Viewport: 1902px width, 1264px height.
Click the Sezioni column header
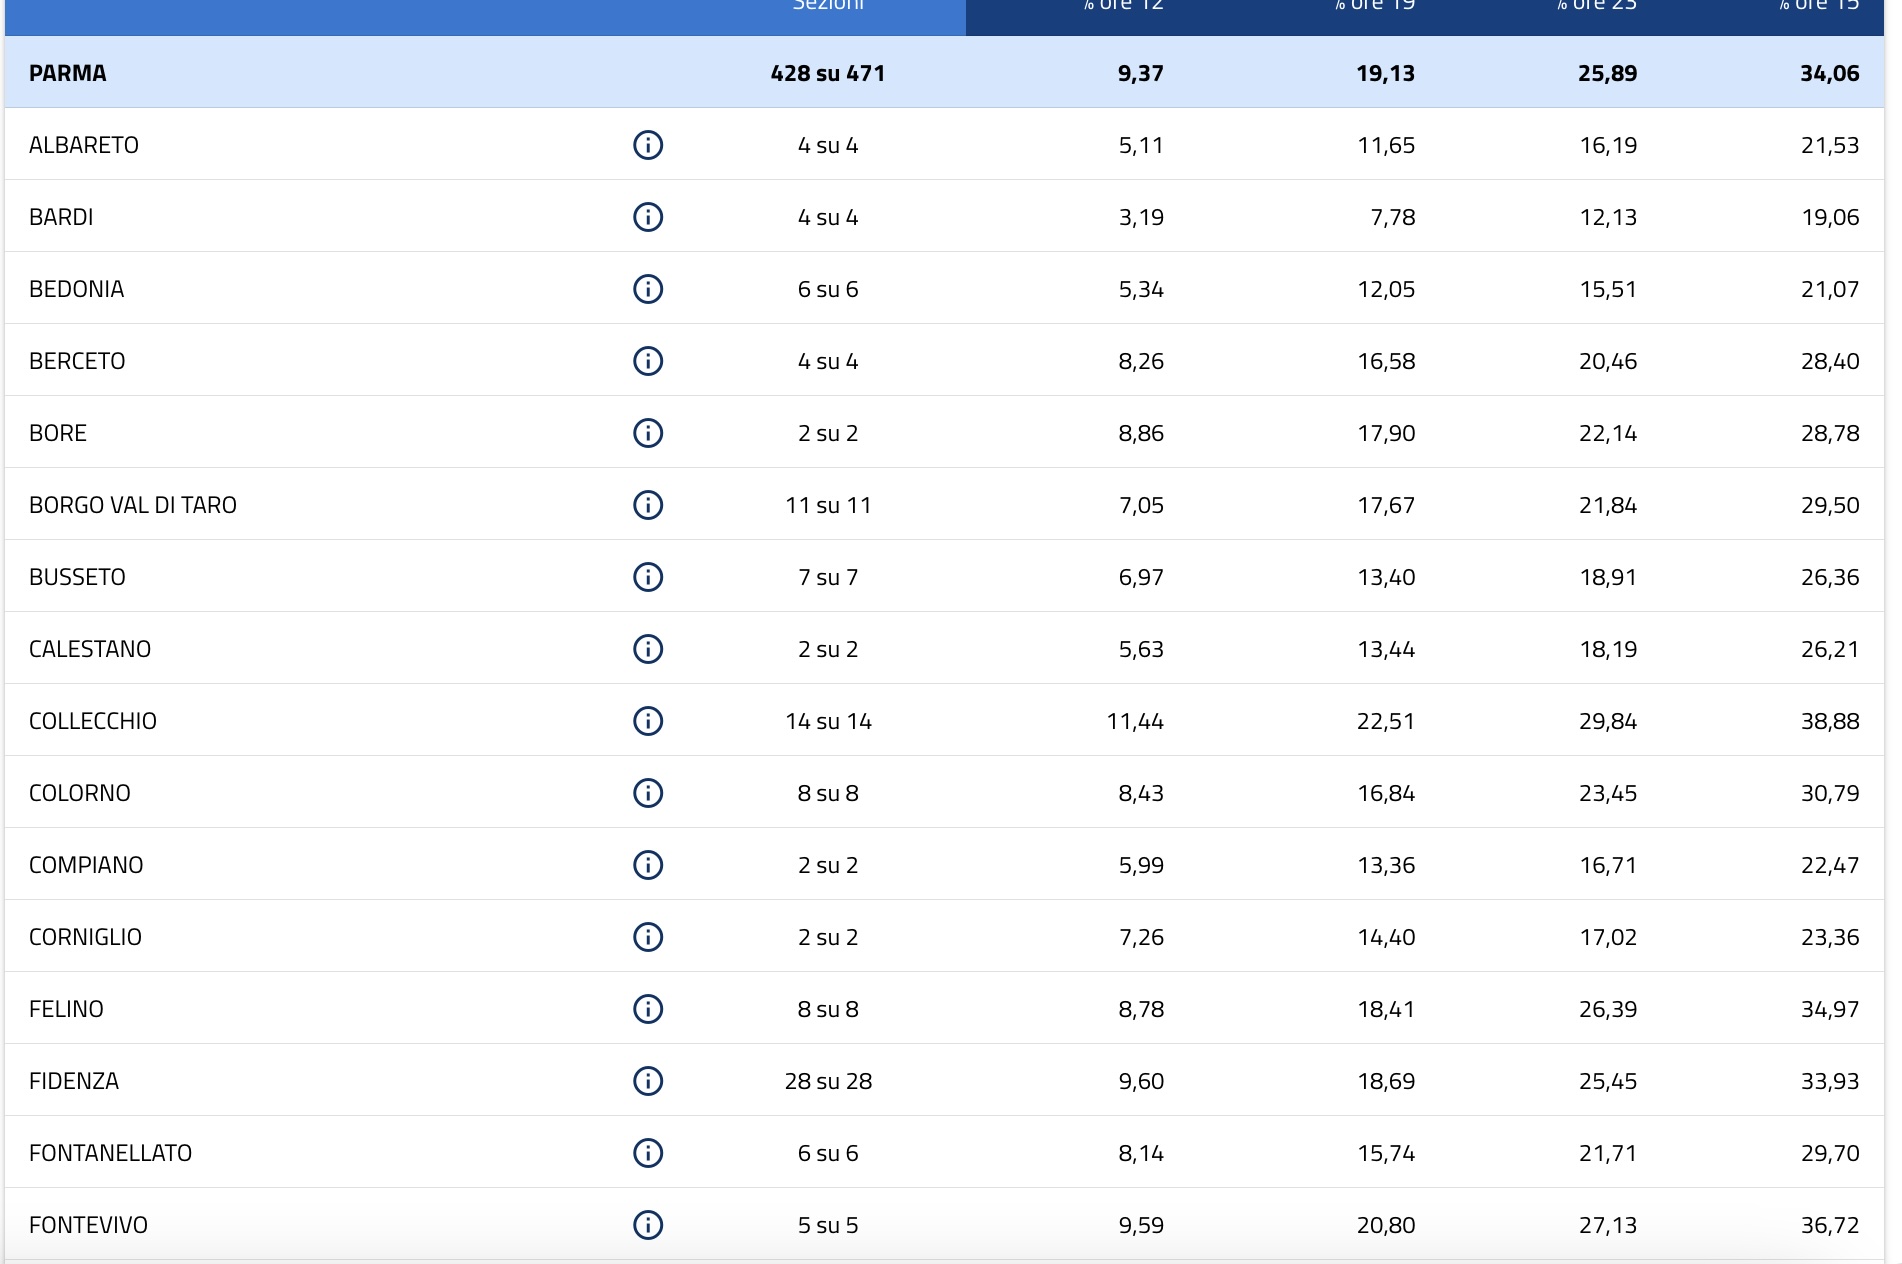pyautogui.click(x=828, y=6)
